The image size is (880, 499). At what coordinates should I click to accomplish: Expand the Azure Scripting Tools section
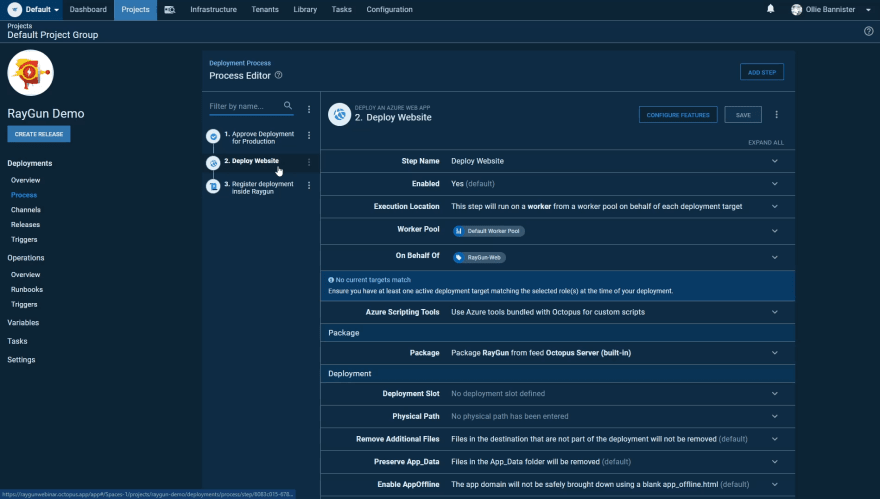click(774, 312)
